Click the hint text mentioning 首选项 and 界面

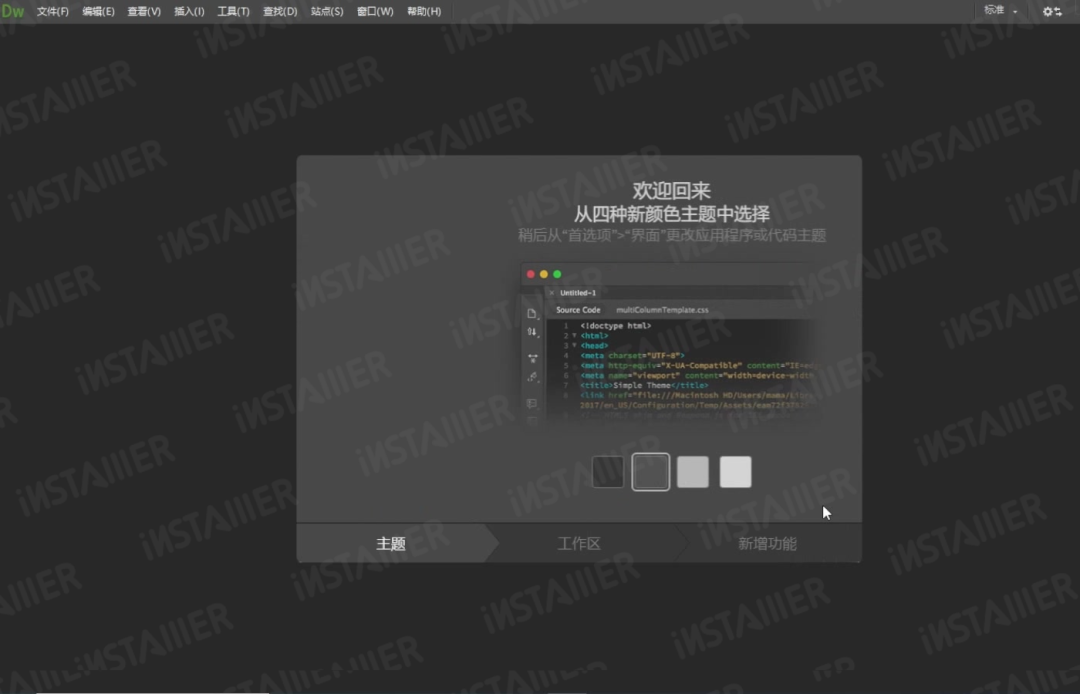[x=672, y=235]
